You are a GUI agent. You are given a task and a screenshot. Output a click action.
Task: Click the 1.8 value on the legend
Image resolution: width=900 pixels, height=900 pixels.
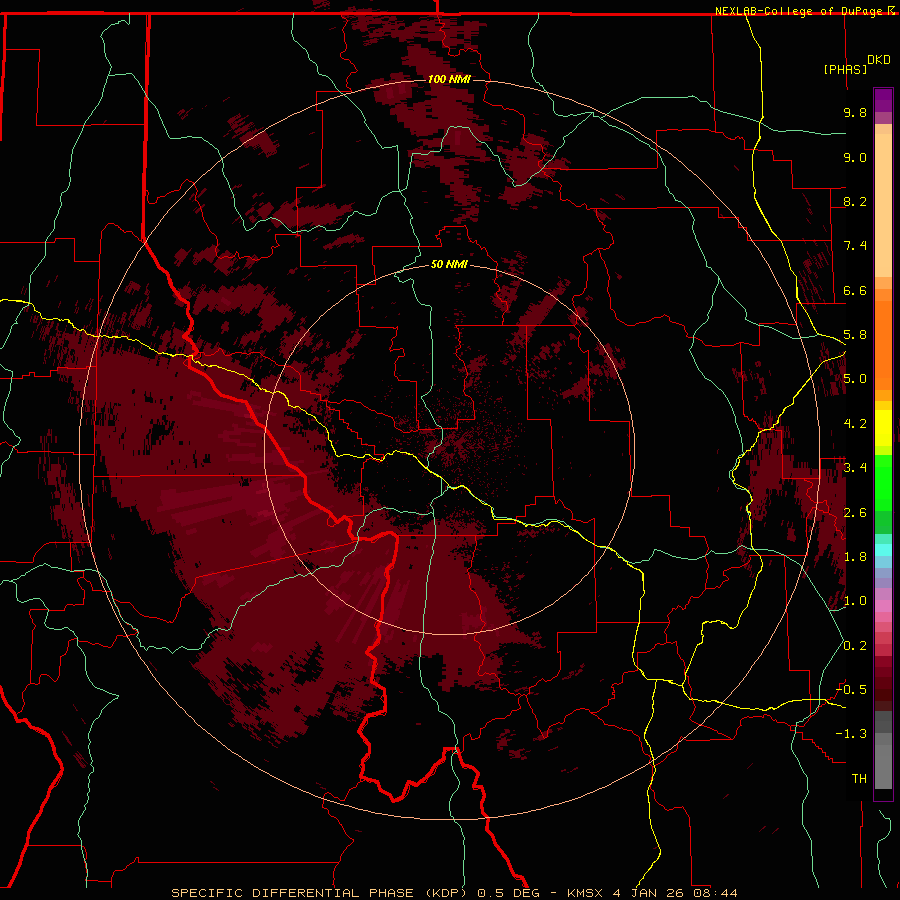point(855,557)
